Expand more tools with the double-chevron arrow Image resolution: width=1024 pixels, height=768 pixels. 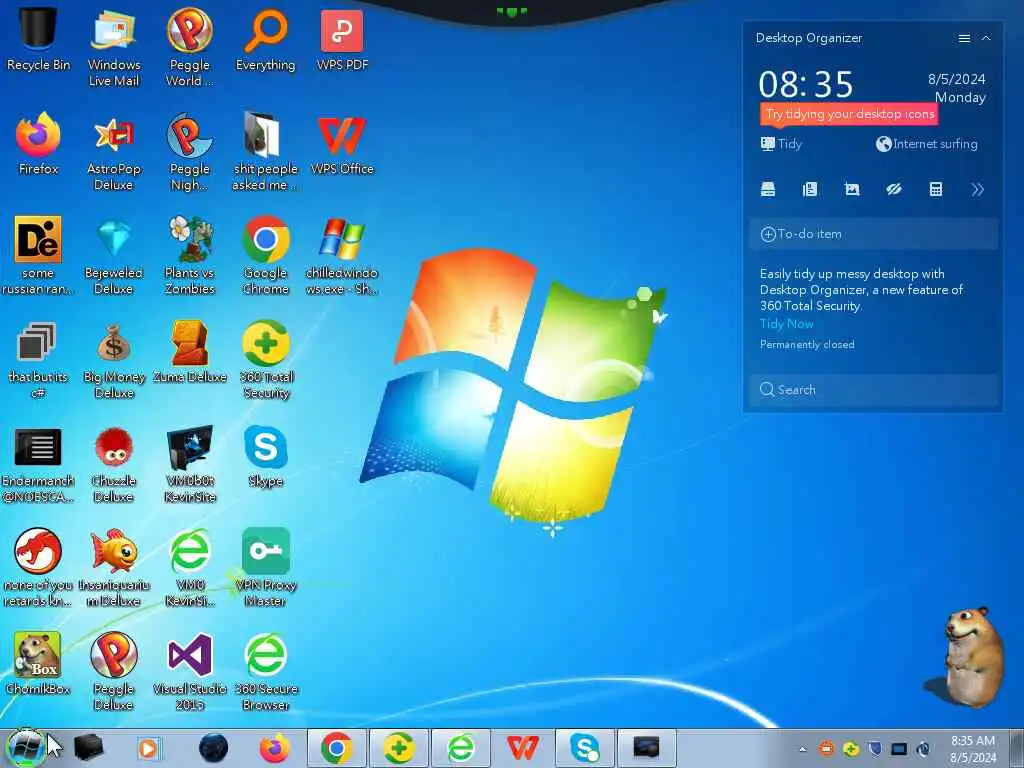click(x=978, y=189)
